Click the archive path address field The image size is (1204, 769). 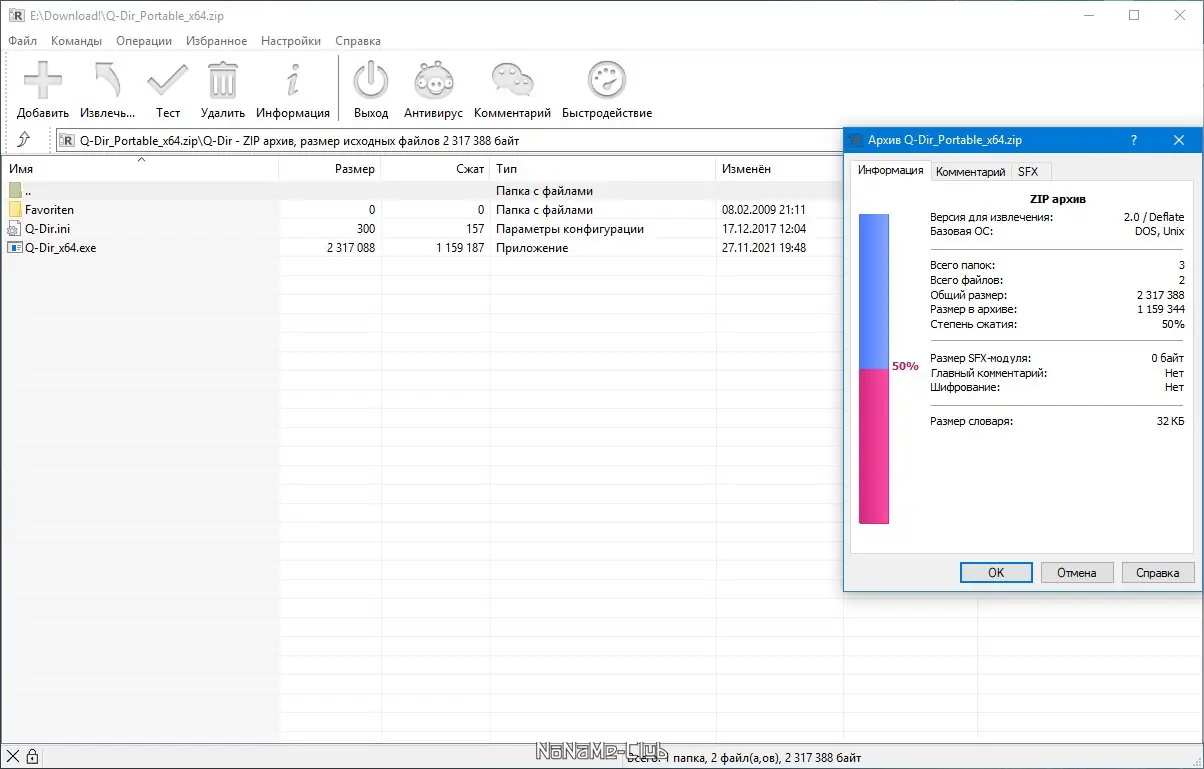[448, 141]
